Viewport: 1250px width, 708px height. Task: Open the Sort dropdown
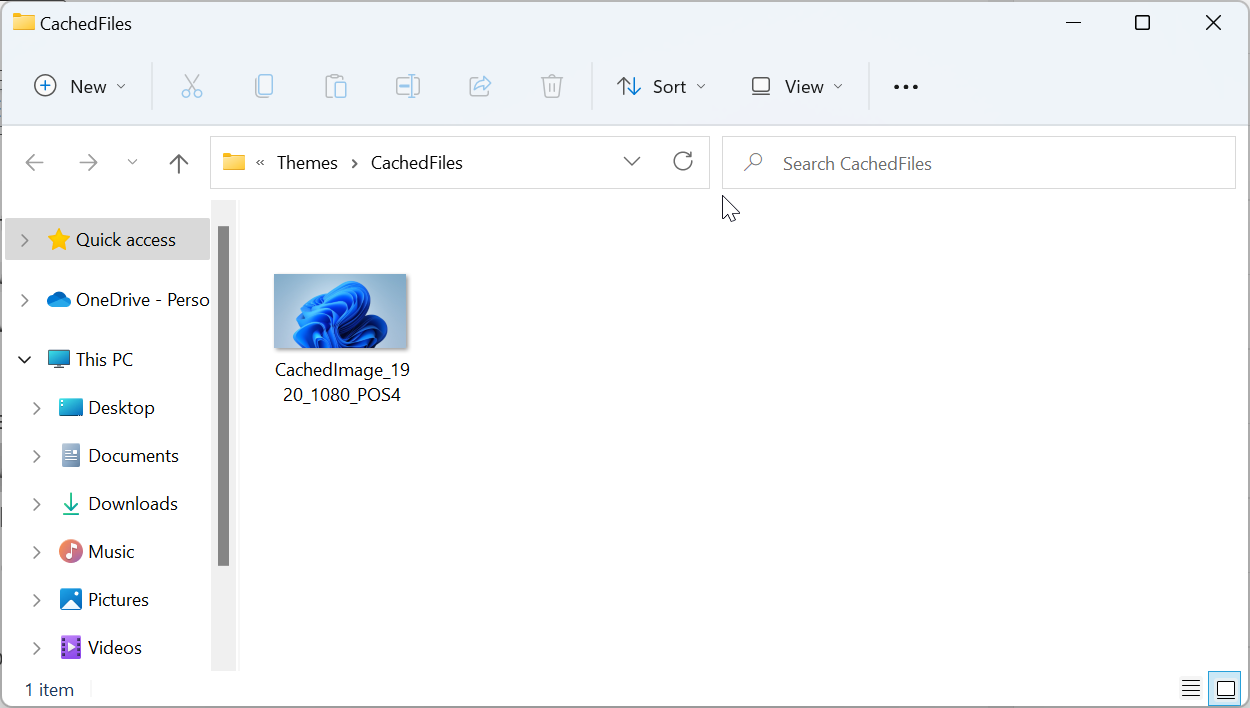[x=661, y=86]
